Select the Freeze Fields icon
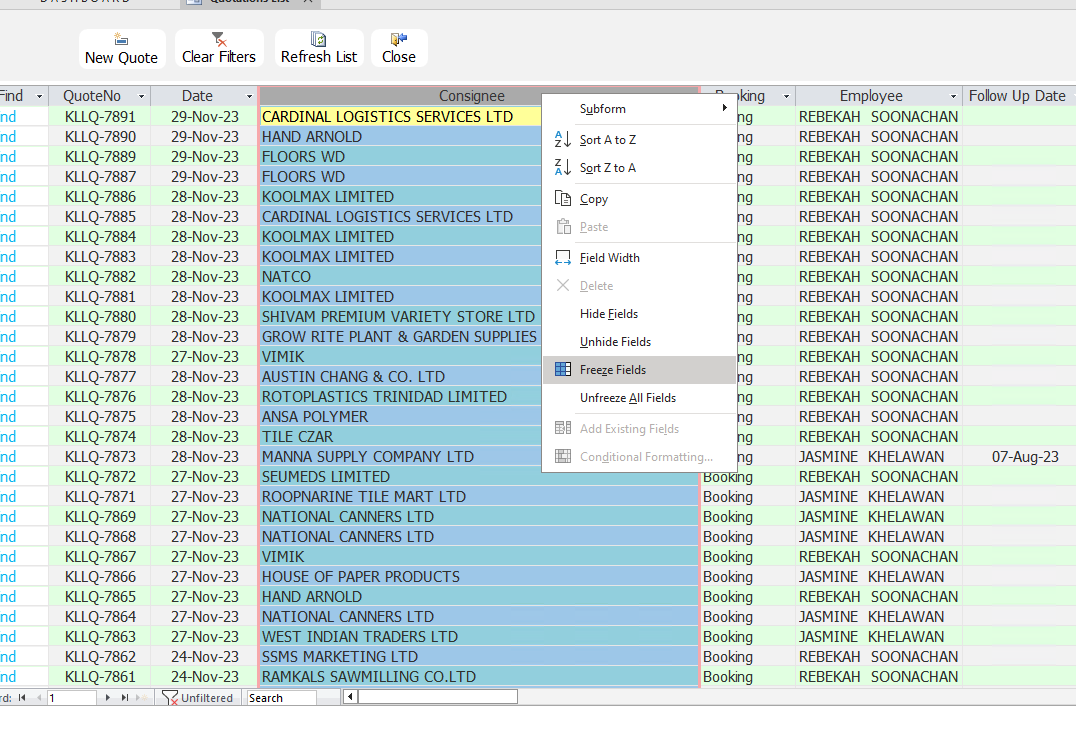1076x729 pixels. [x=564, y=370]
